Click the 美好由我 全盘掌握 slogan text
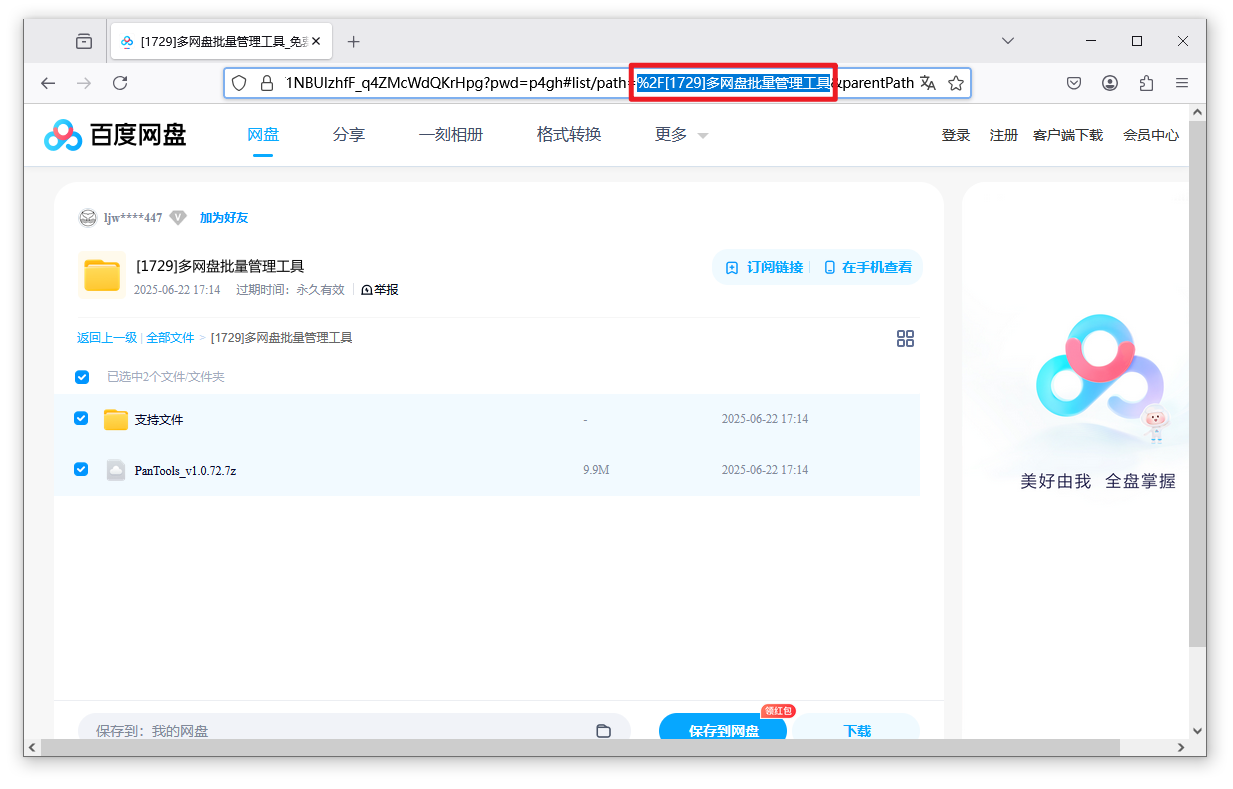The image size is (1233, 789). coord(1097,481)
